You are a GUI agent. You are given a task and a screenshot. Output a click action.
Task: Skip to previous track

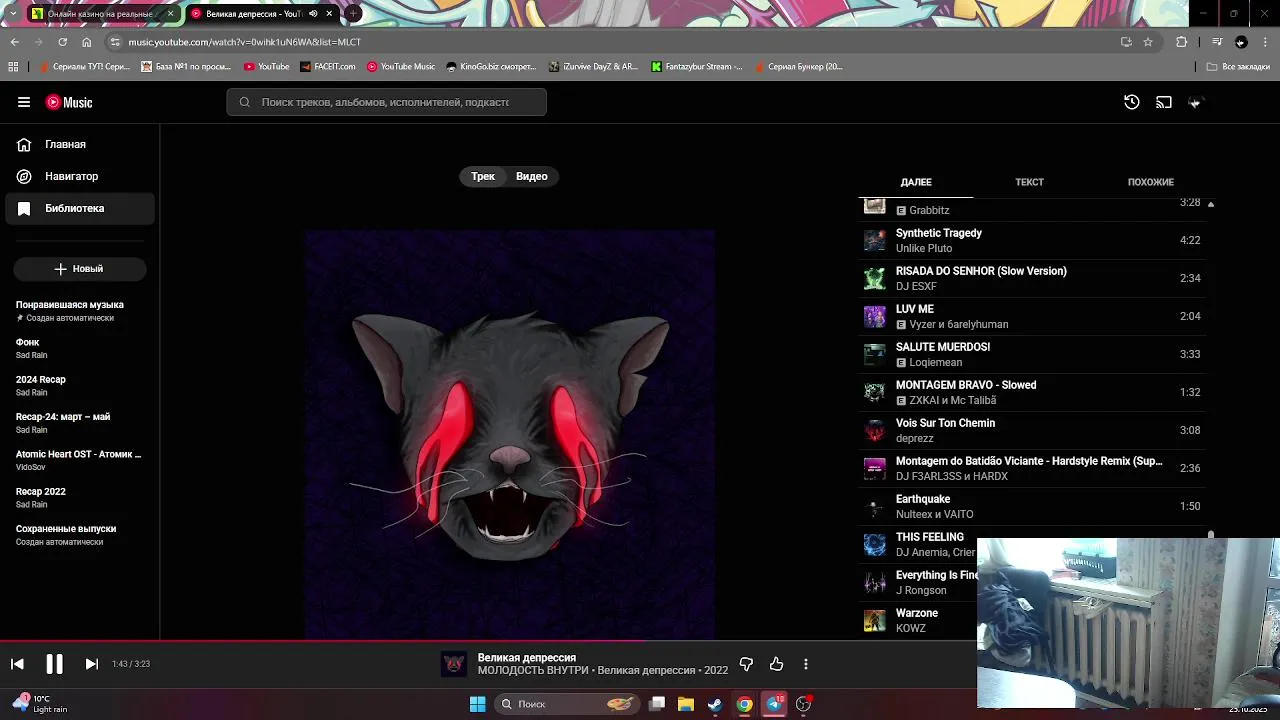[x=17, y=664]
